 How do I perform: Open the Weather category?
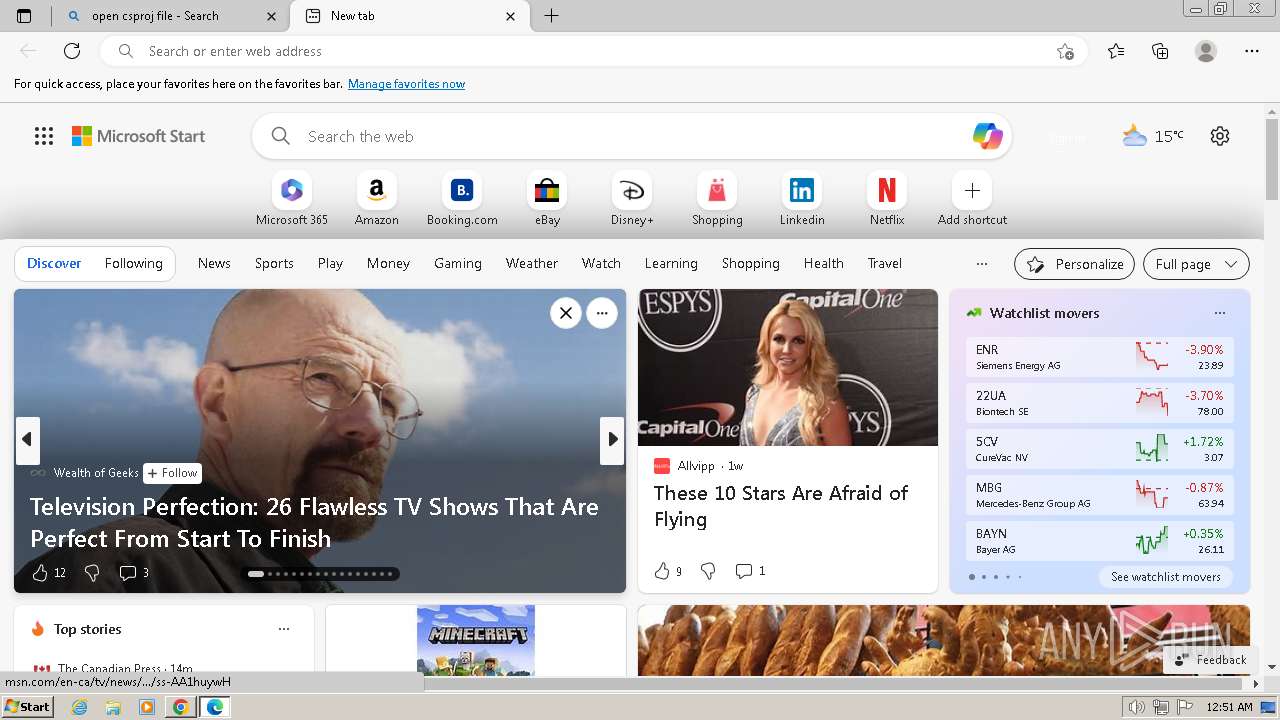532,263
